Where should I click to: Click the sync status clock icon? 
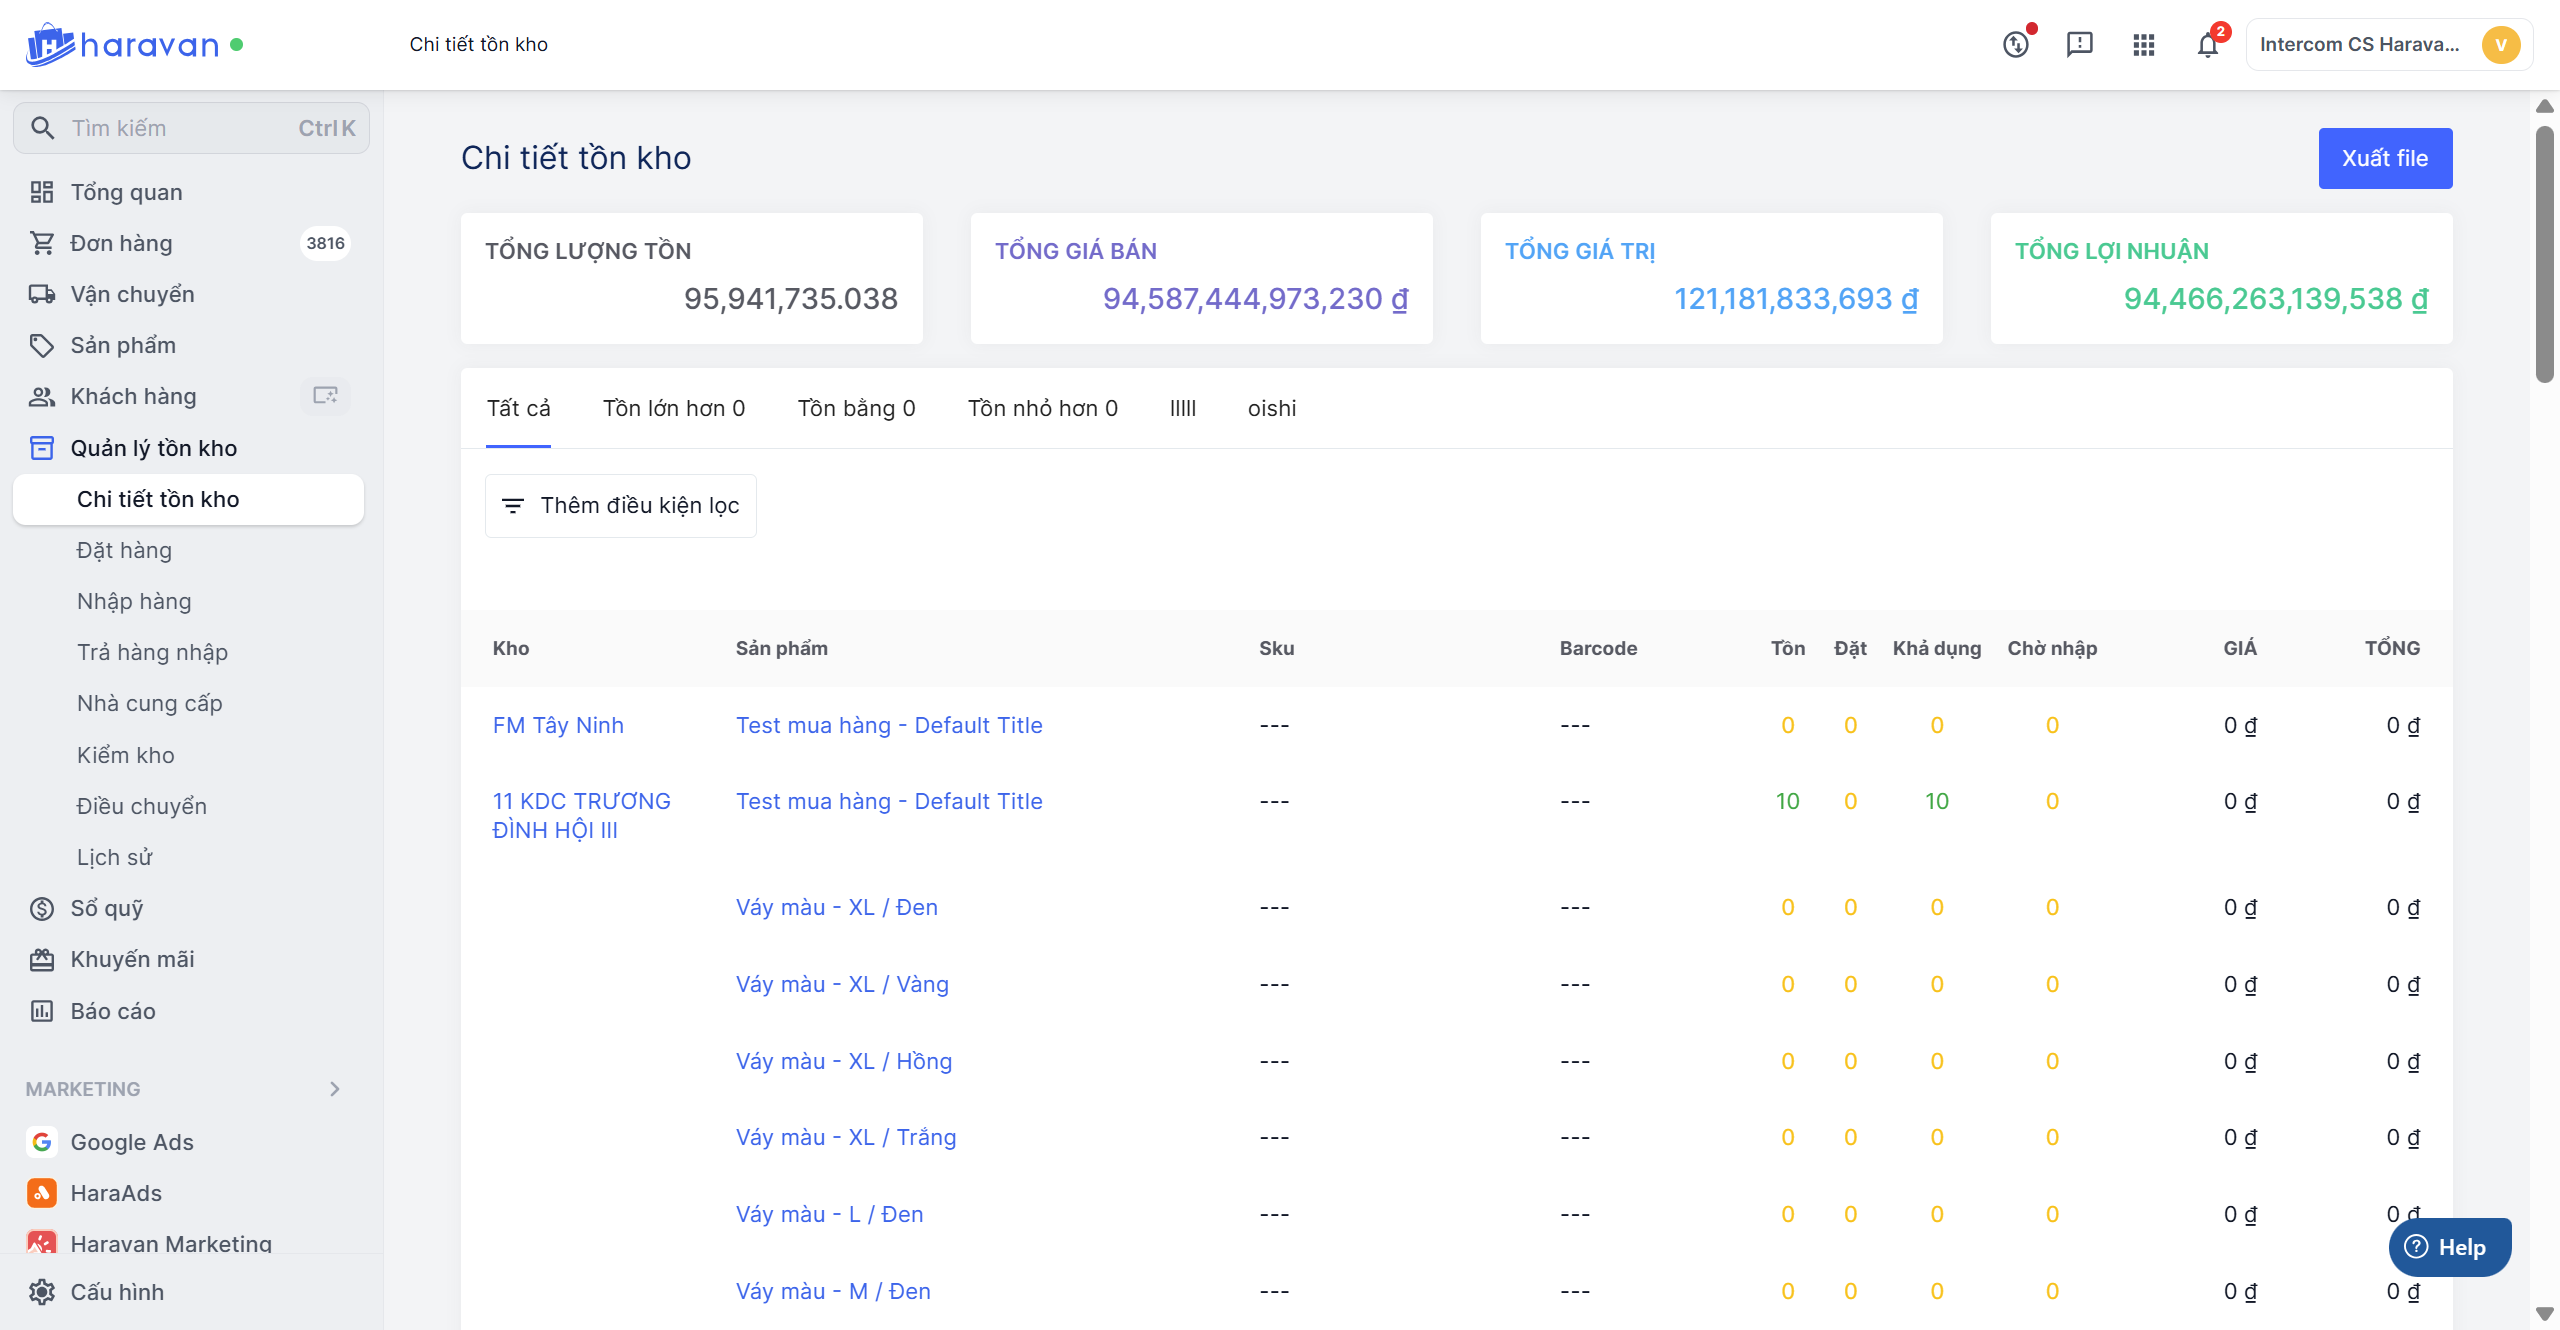(x=2016, y=45)
